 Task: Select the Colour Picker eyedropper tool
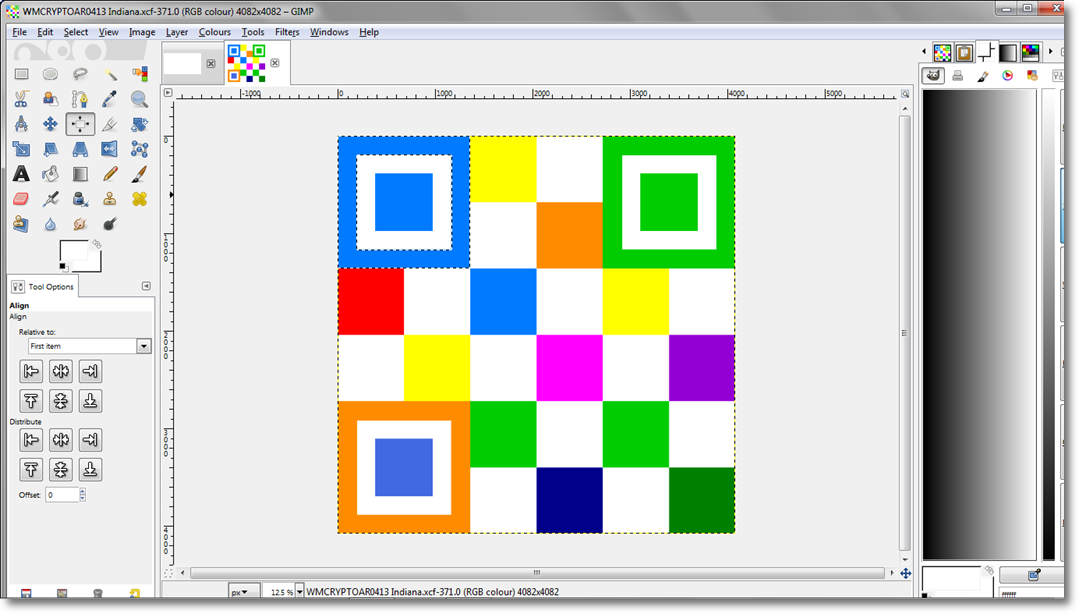click(110, 99)
